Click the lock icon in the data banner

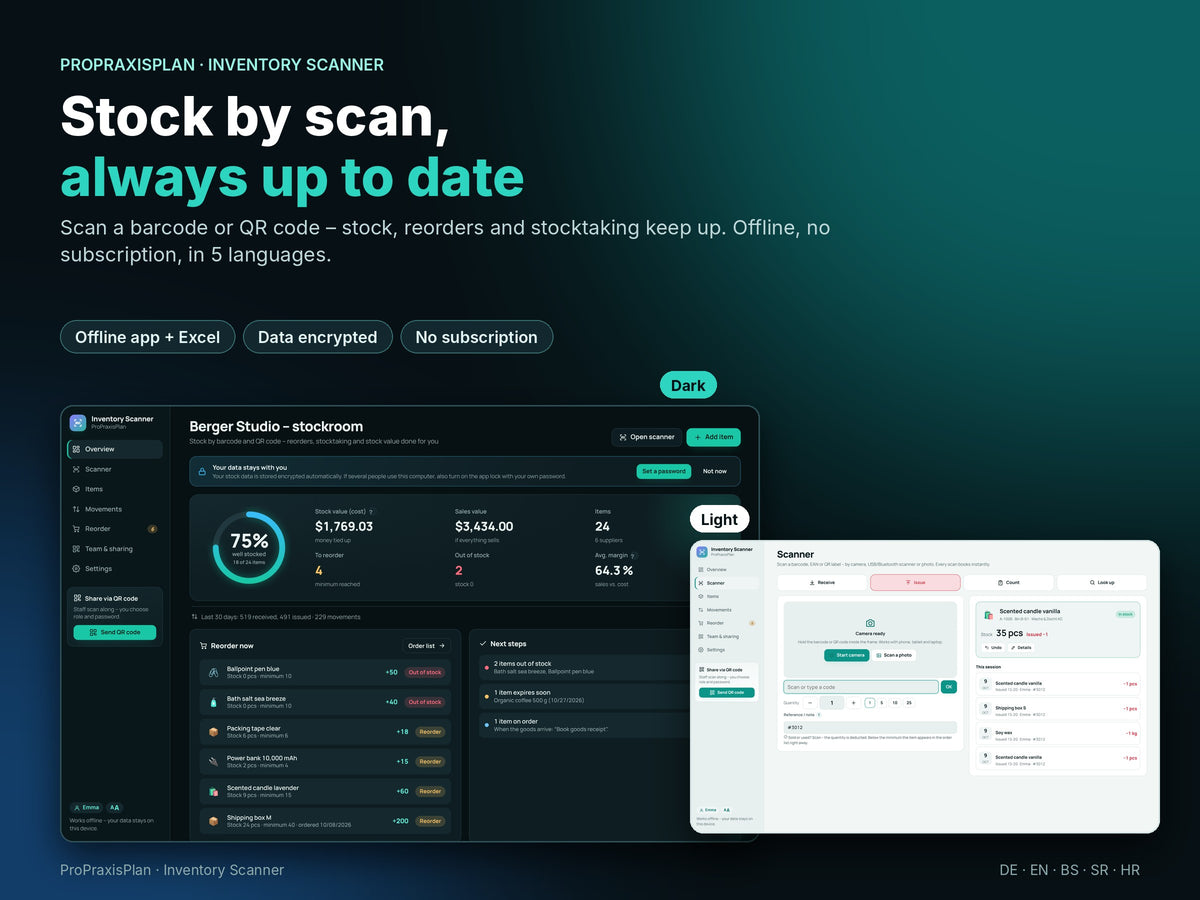tap(202, 471)
